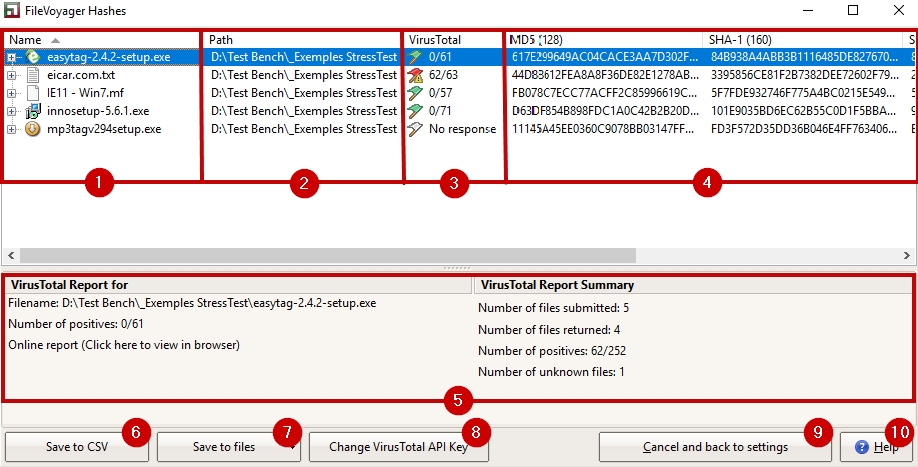
Task: Open the online report link in browser
Action: [x=124, y=345]
